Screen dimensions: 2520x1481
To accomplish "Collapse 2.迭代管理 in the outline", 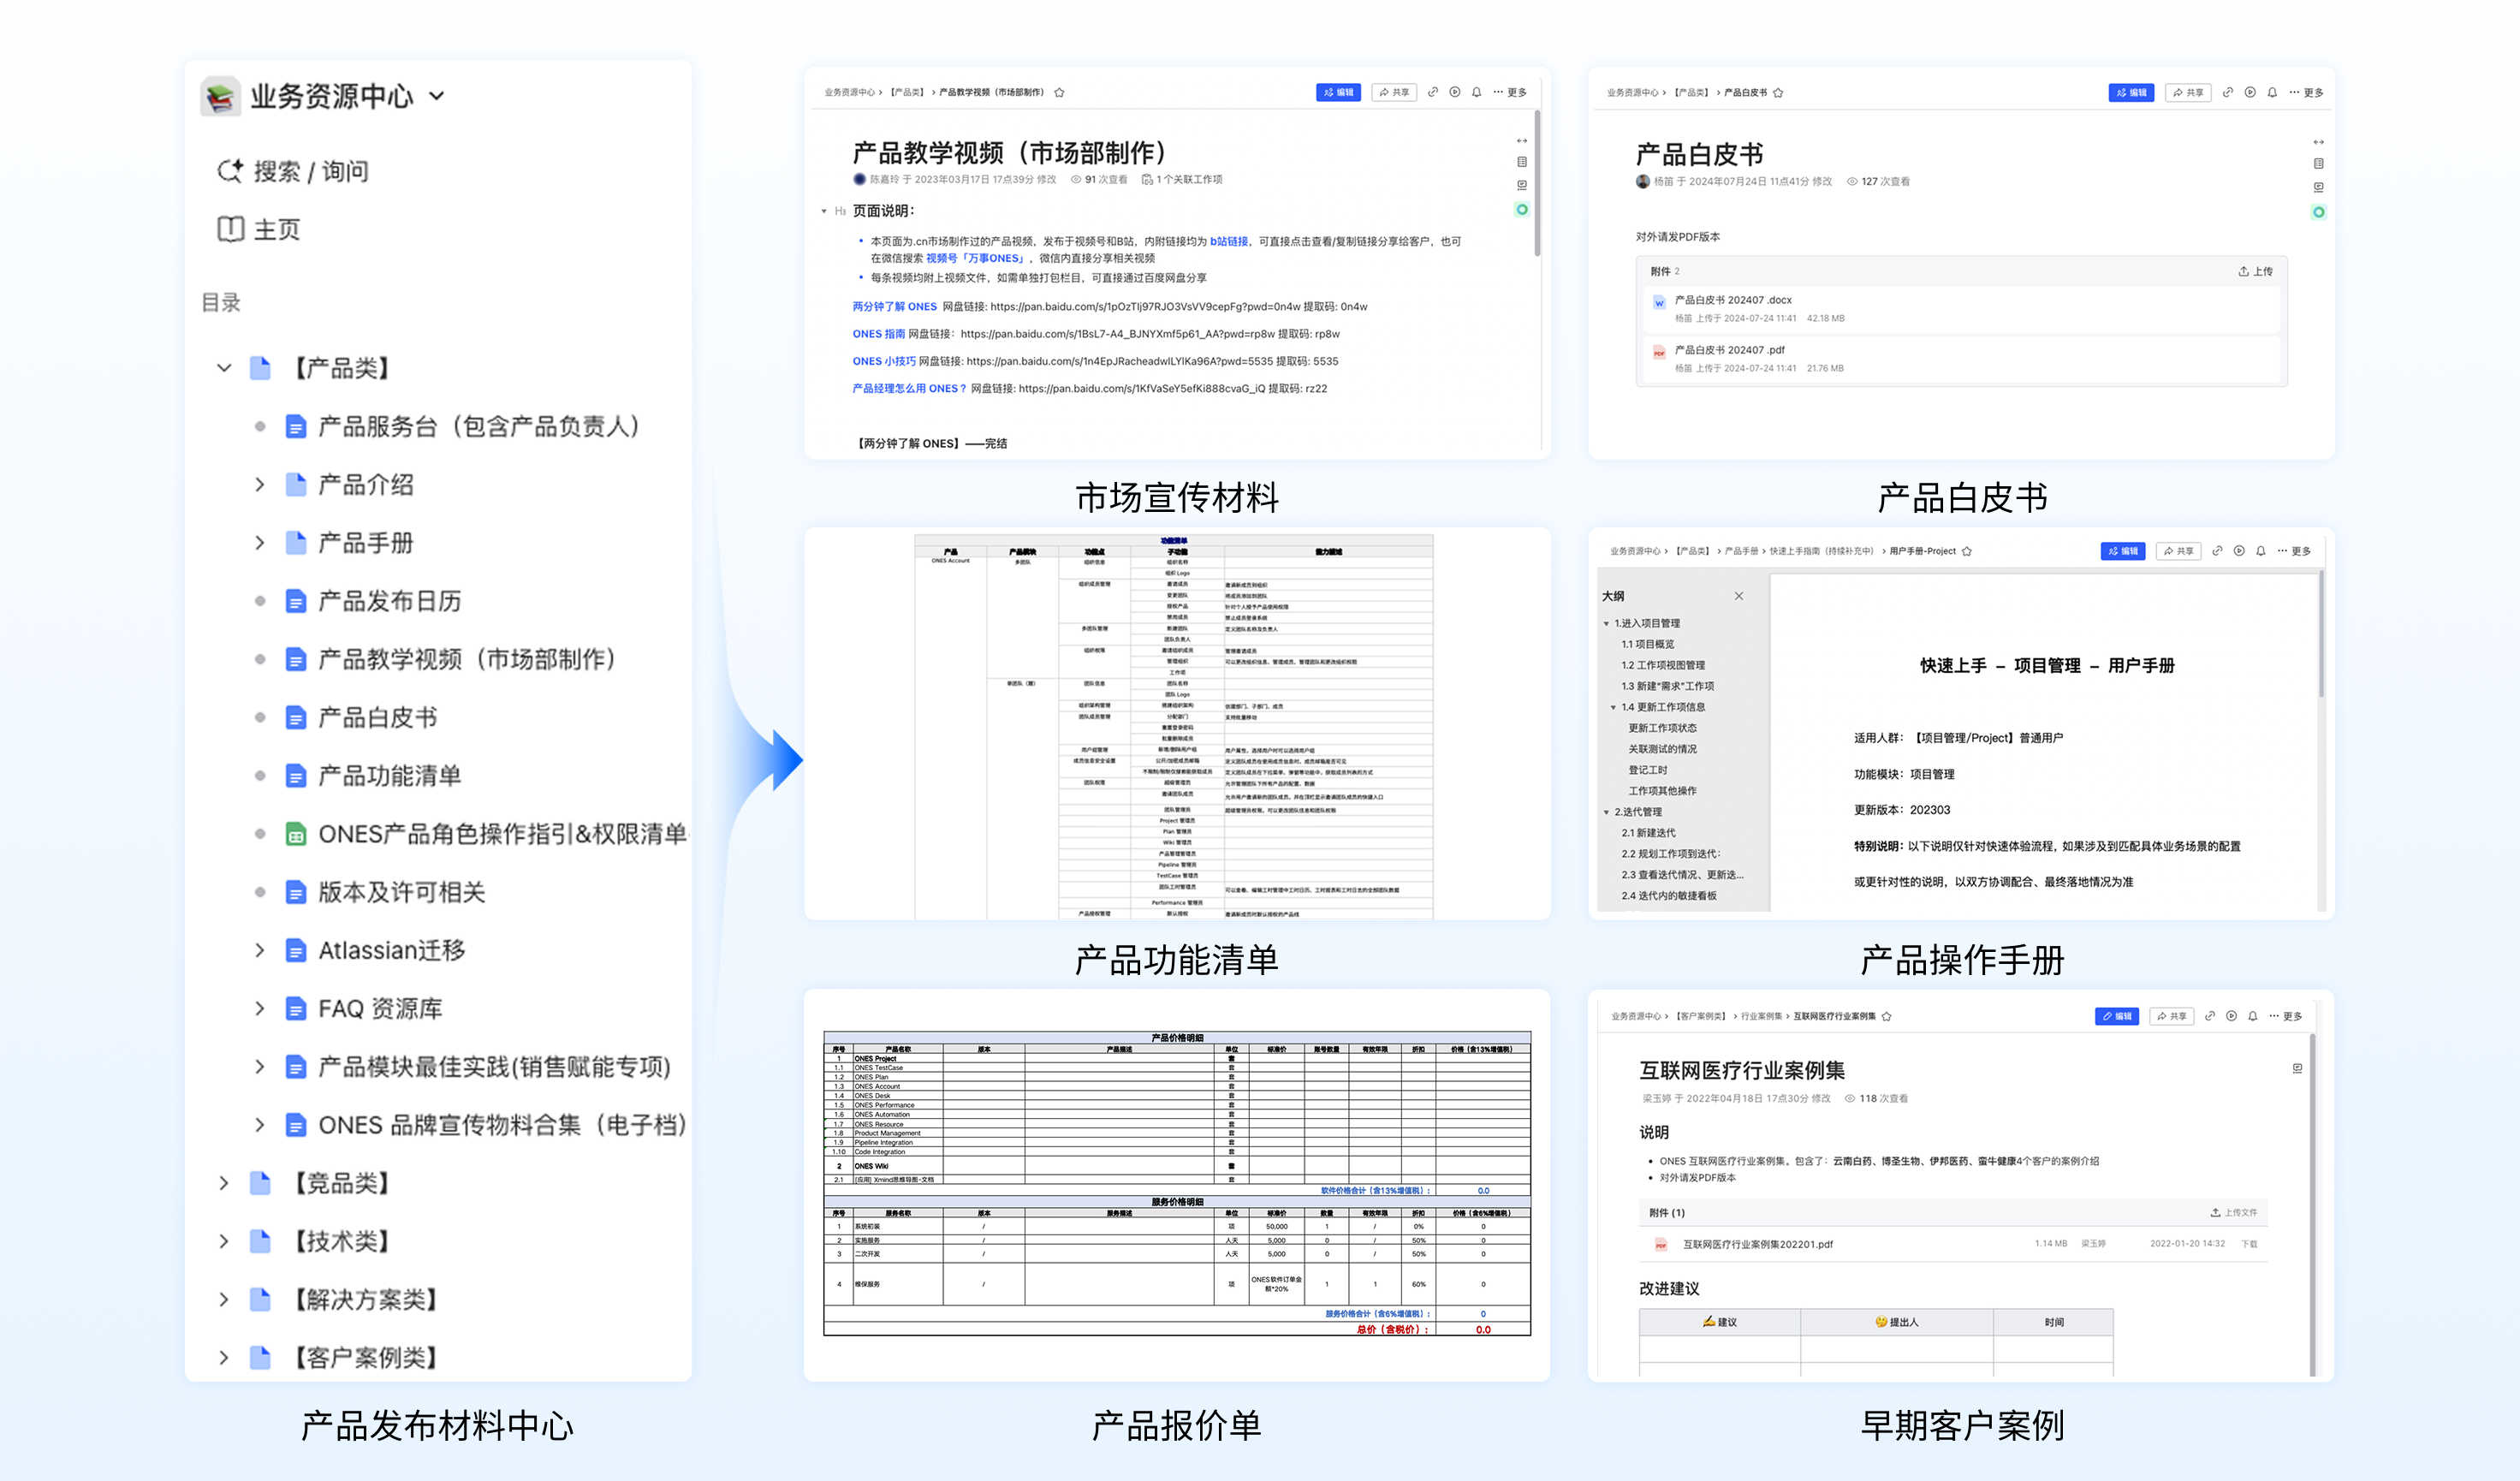I will pyautogui.click(x=1606, y=812).
